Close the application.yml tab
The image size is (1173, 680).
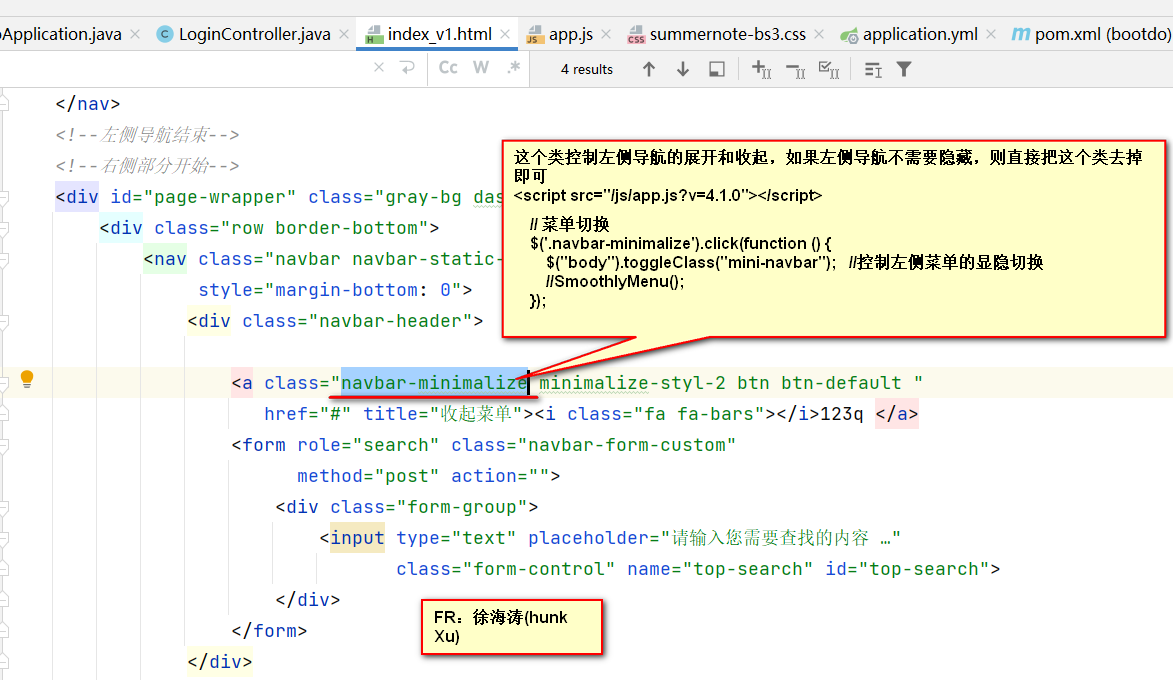(x=990, y=34)
